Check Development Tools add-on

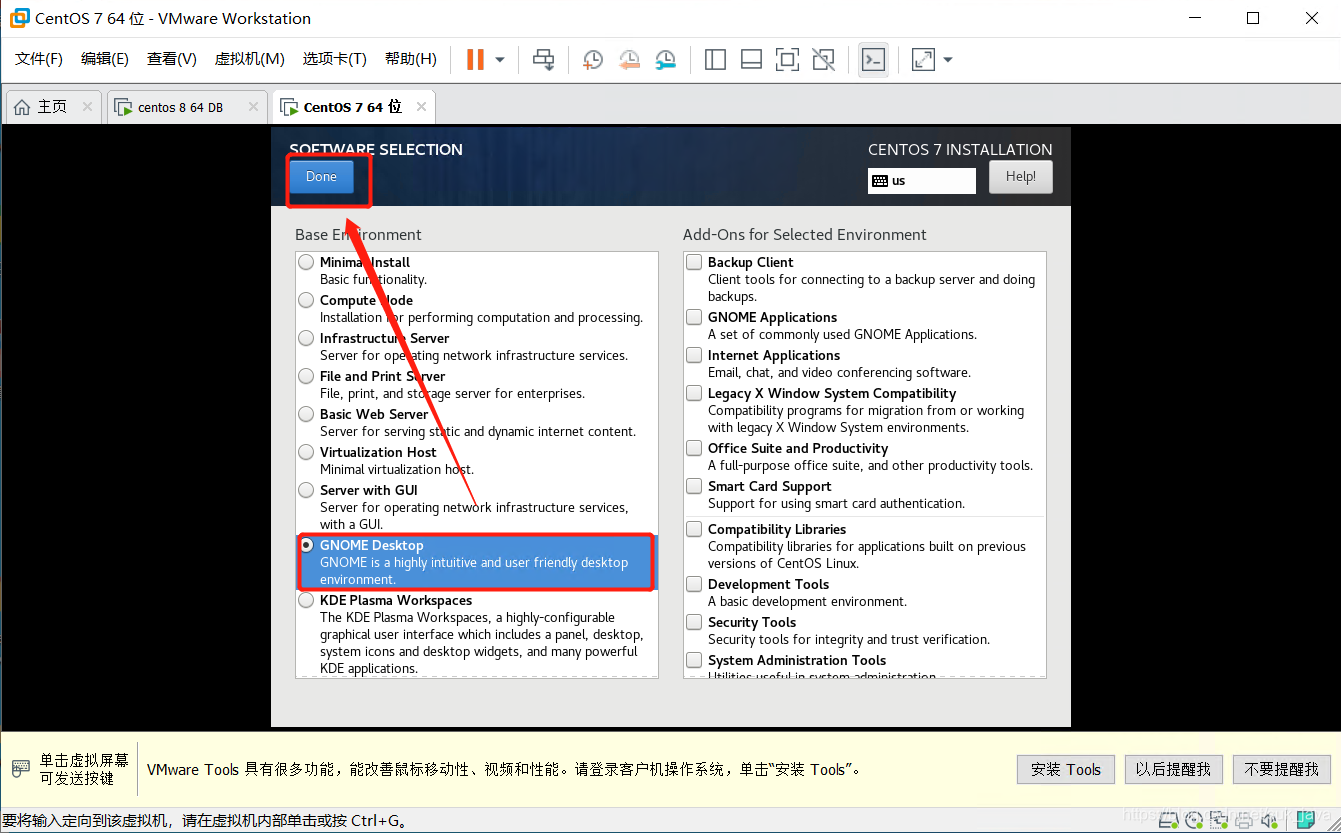click(x=694, y=584)
